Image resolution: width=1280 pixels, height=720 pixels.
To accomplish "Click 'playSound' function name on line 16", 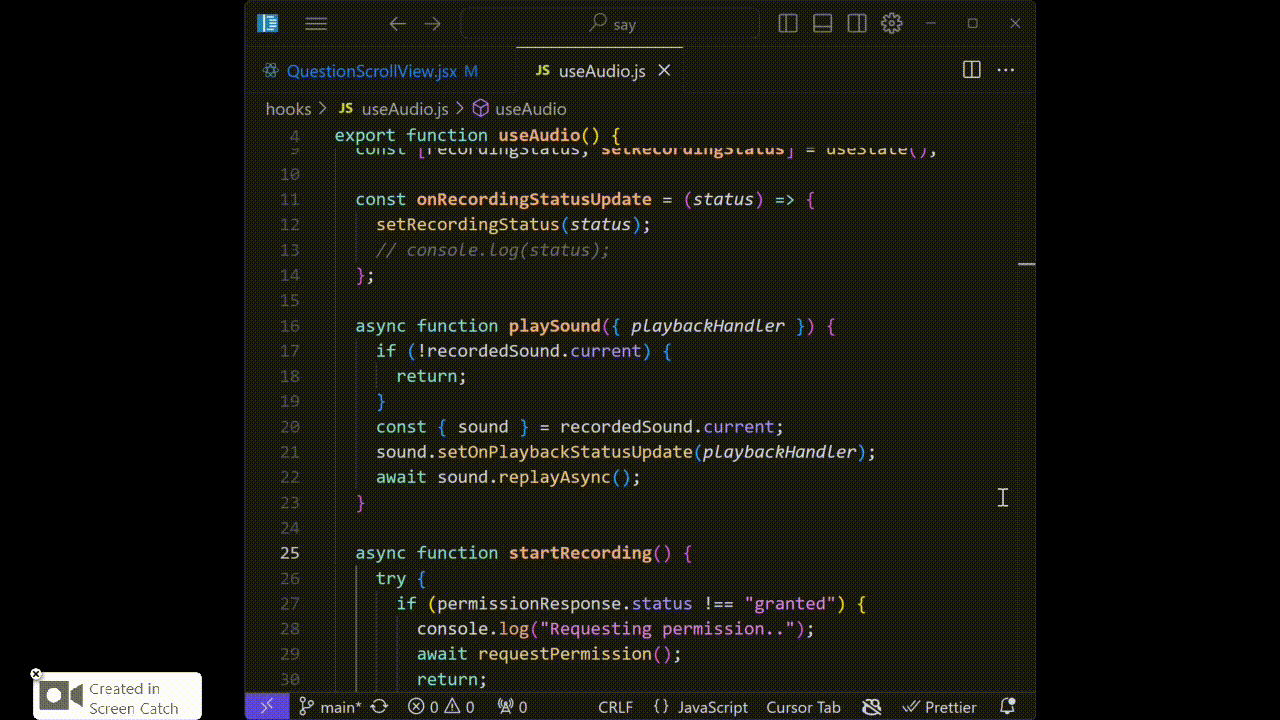I will pyautogui.click(x=554, y=326).
